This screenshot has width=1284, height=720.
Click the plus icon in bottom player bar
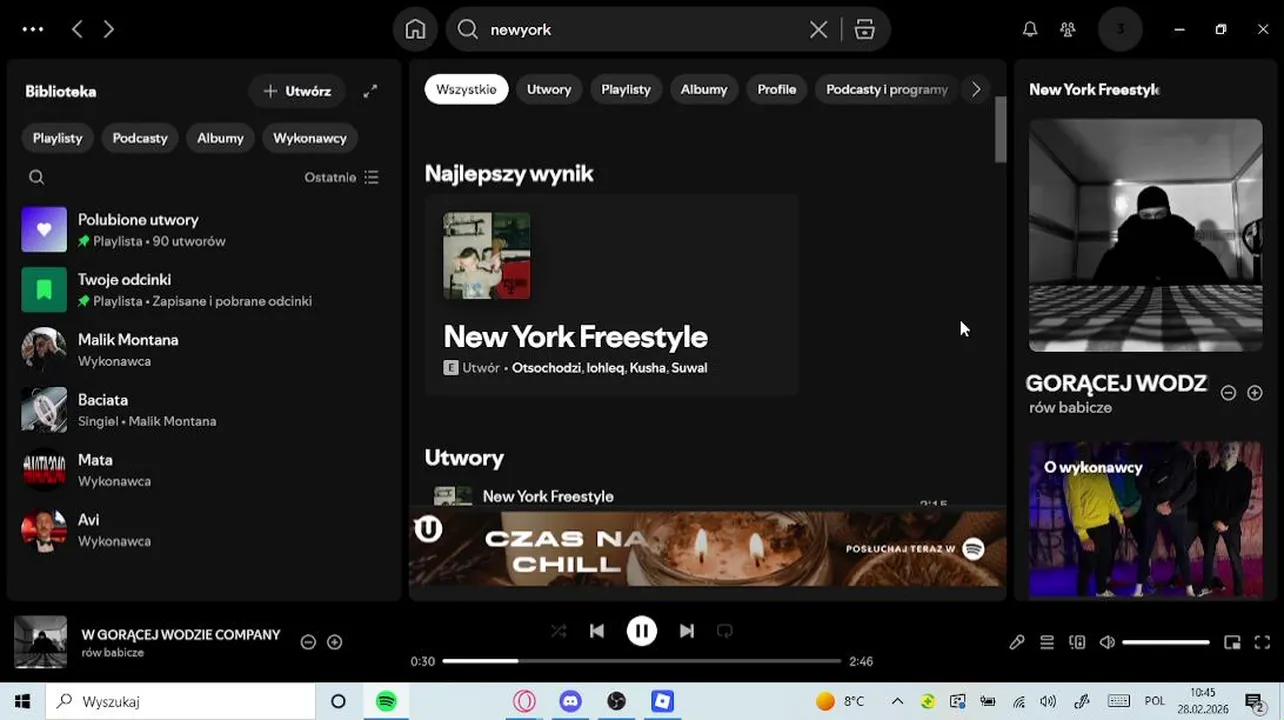pyautogui.click(x=335, y=642)
